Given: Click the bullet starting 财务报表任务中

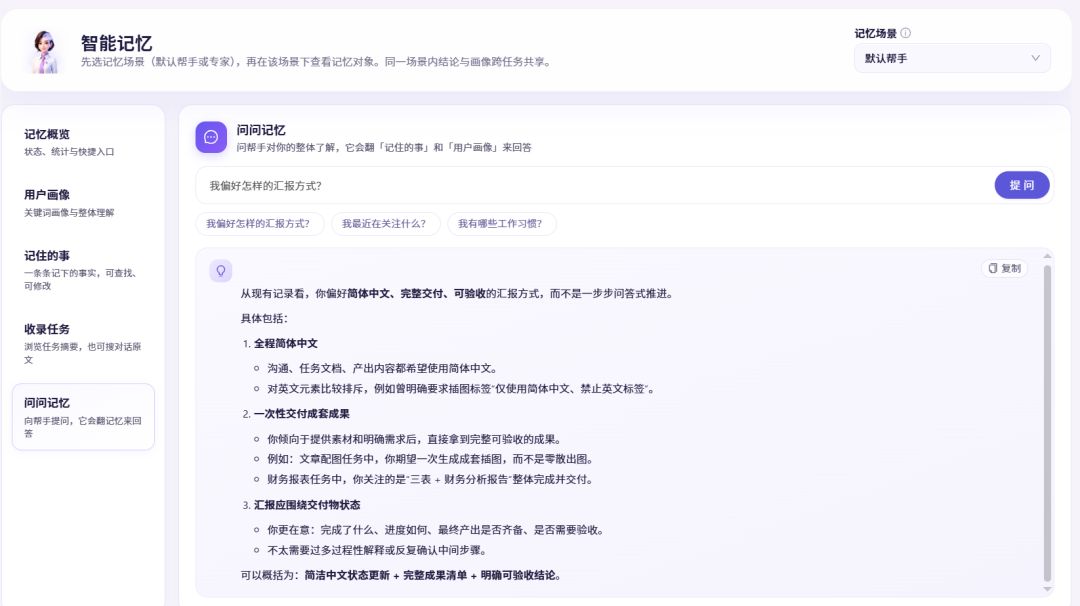Looking at the screenshot, I should point(430,479).
